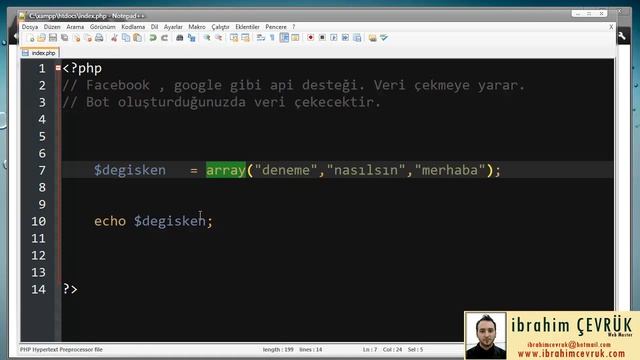
Task: Zoom in using the toolbar magnifier icon
Action: coord(207,38)
